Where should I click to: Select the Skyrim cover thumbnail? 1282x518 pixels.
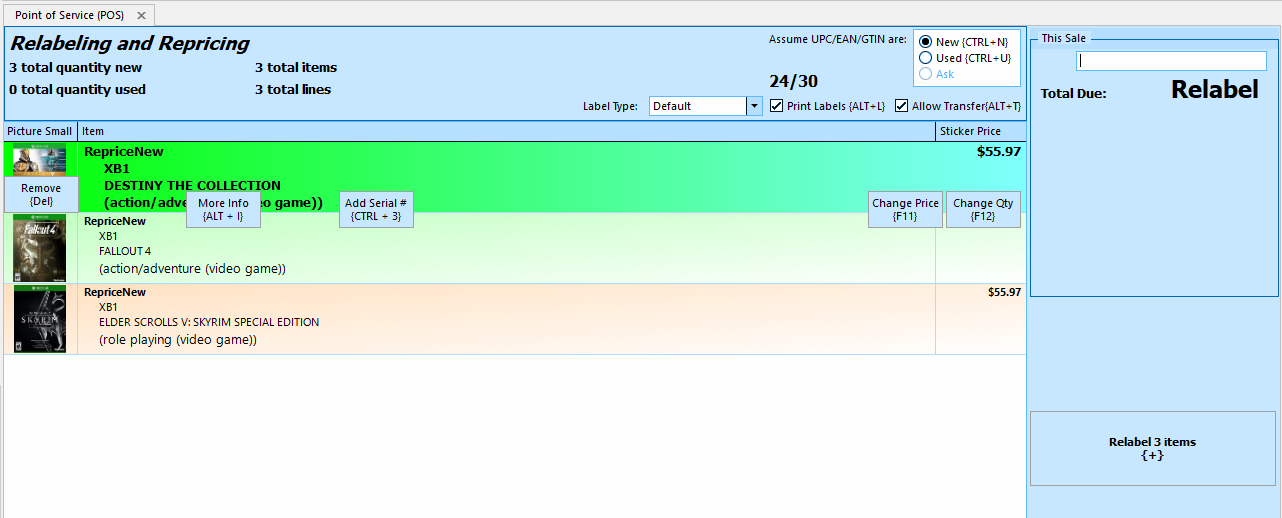click(x=40, y=319)
